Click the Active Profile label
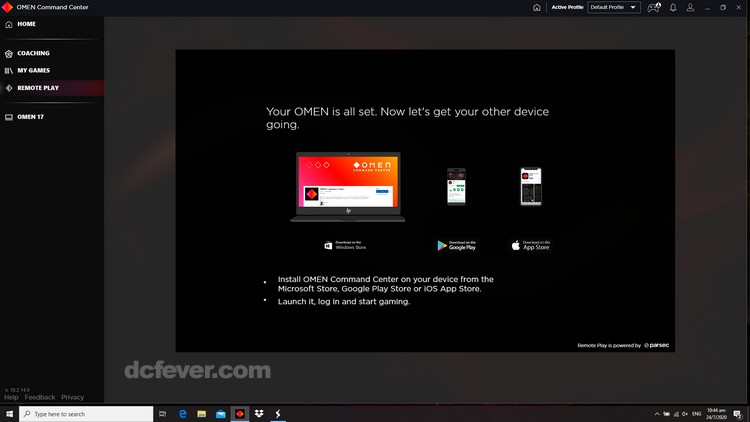This screenshot has width=750, height=422. point(567,7)
